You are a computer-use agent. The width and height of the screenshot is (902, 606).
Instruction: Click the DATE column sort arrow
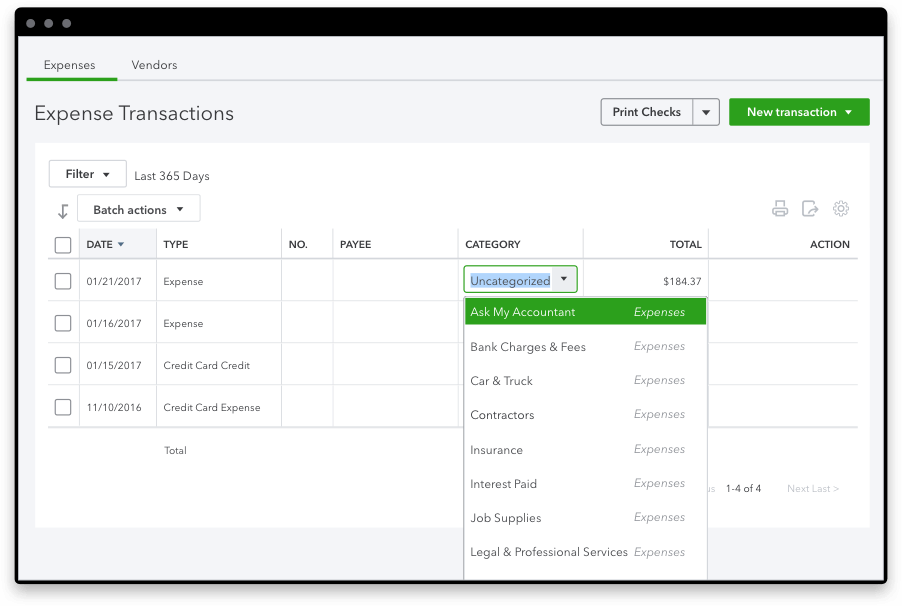(121, 245)
